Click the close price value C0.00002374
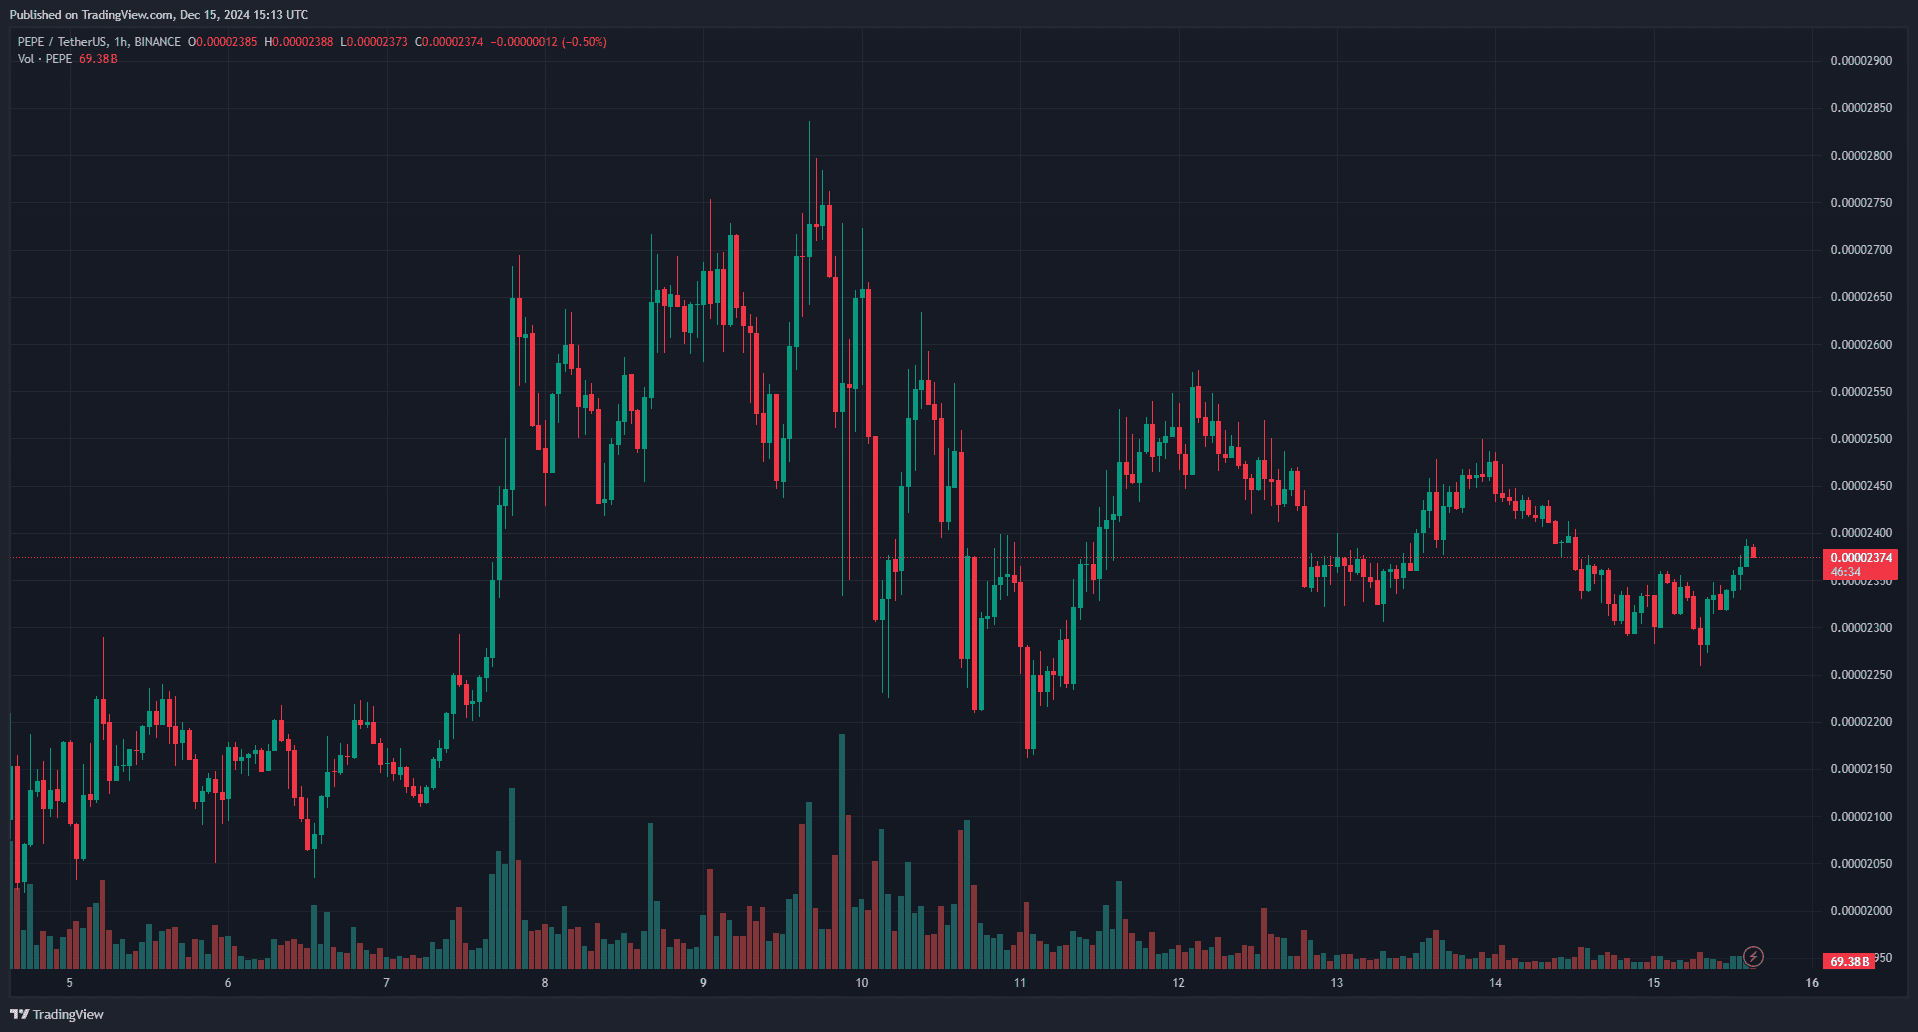 450,42
